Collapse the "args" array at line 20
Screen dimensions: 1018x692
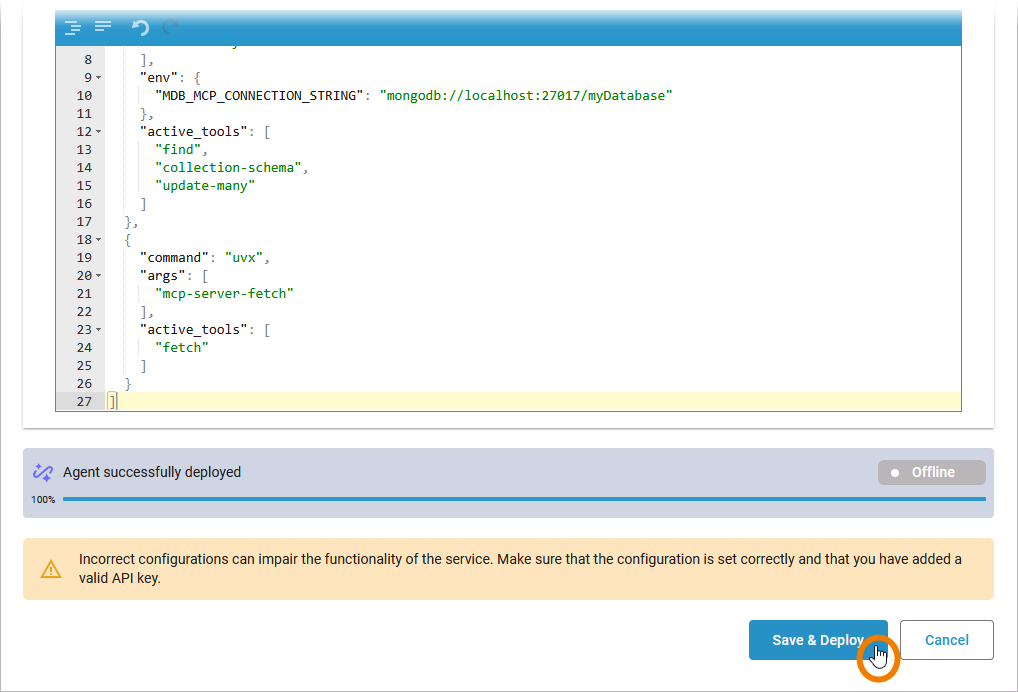[98, 276]
